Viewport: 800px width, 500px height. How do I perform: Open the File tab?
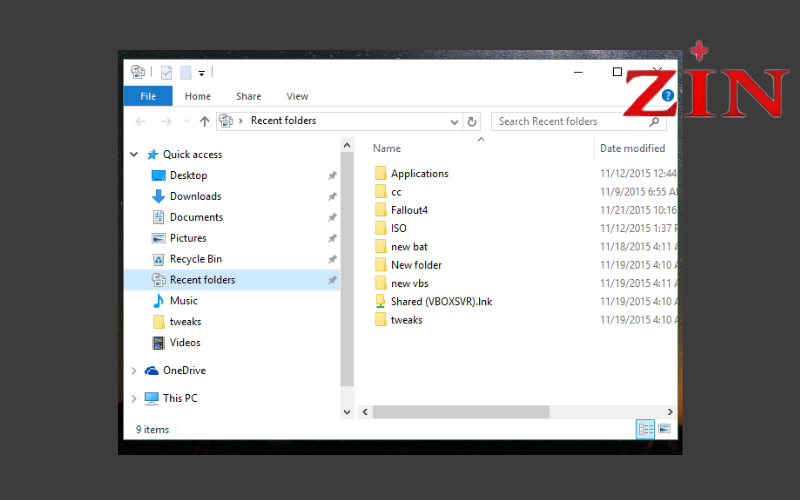coord(148,96)
